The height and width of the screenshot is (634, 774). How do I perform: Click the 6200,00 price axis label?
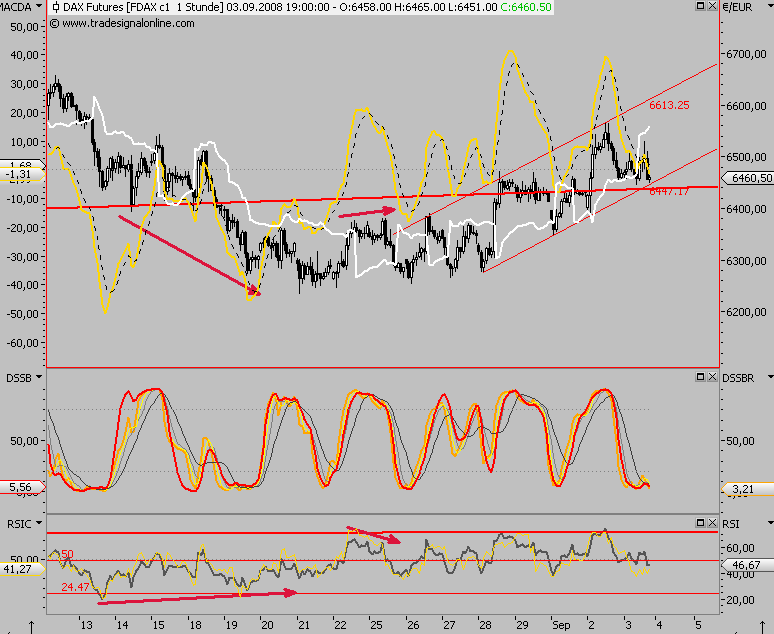[x=746, y=312]
